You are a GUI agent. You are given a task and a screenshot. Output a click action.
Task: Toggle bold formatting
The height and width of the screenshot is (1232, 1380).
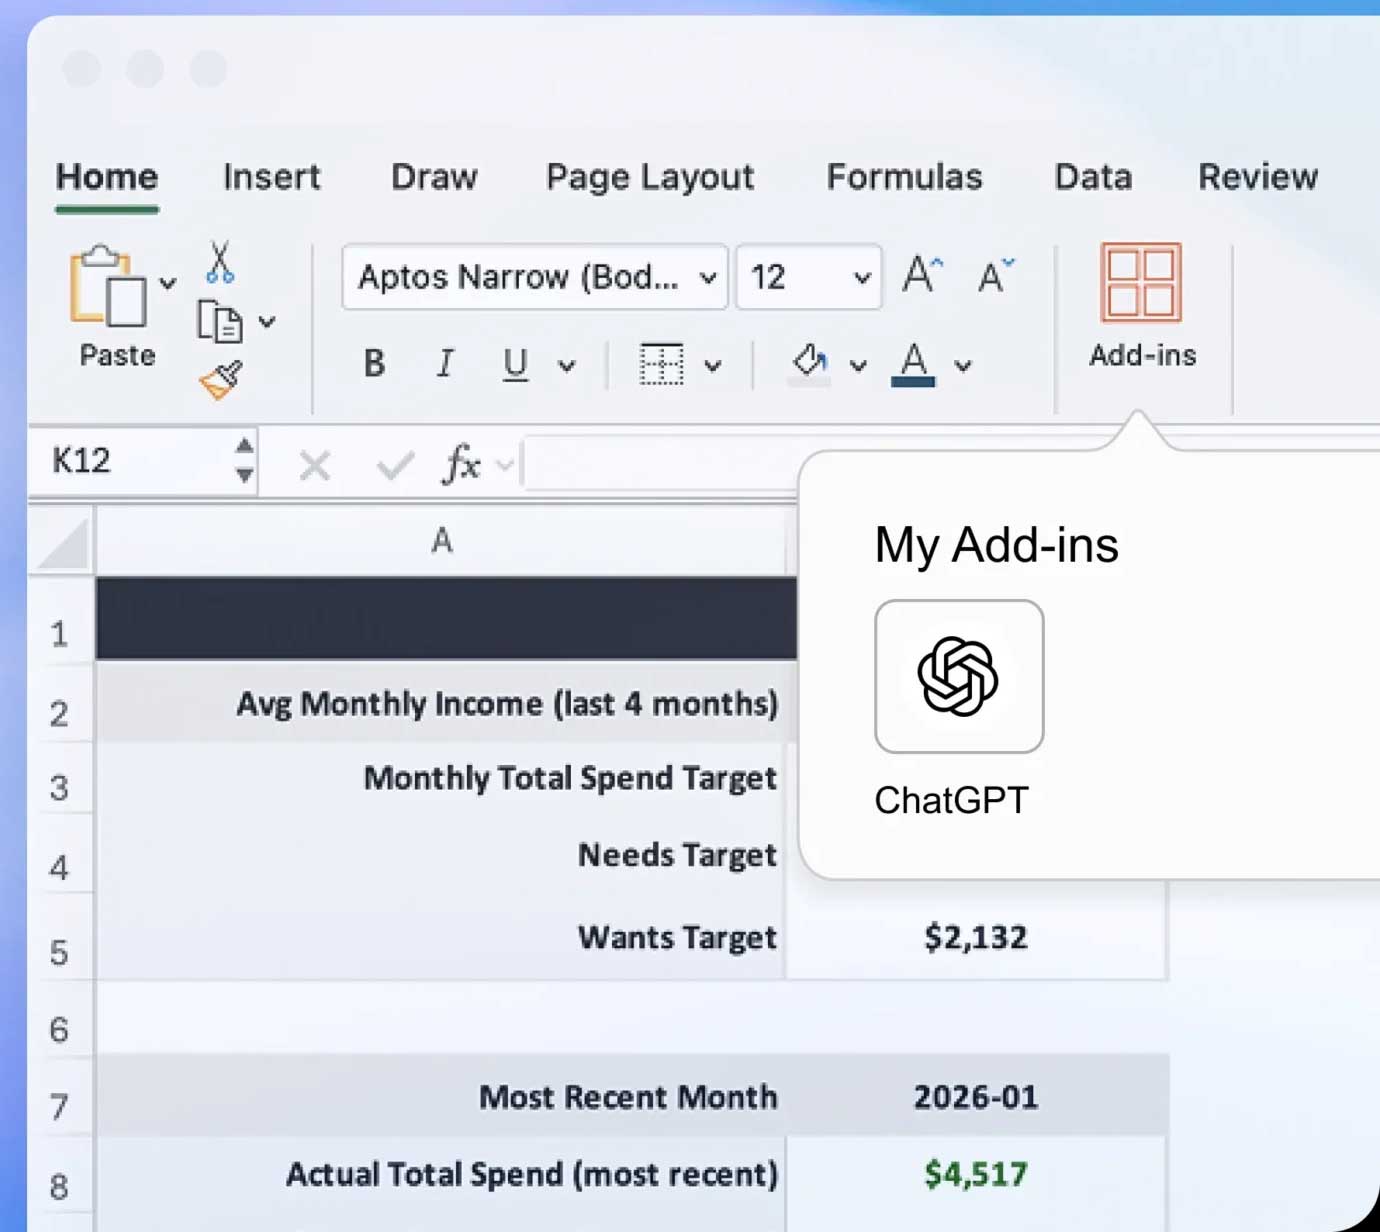(374, 363)
